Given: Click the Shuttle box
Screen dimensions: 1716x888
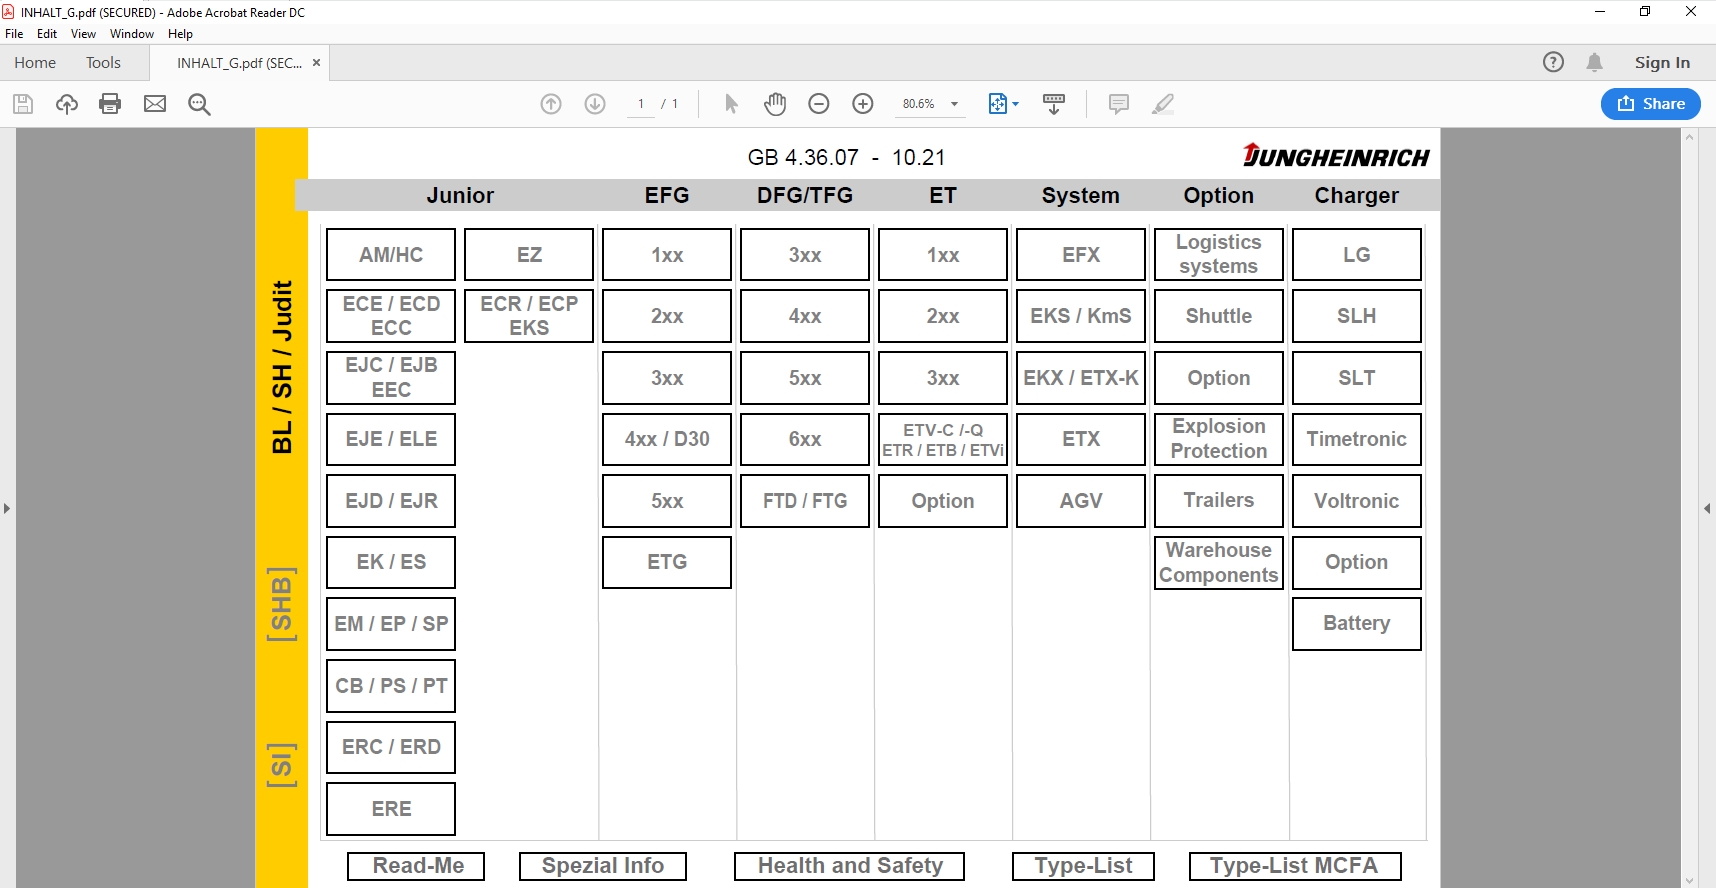Looking at the screenshot, I should (1219, 316).
